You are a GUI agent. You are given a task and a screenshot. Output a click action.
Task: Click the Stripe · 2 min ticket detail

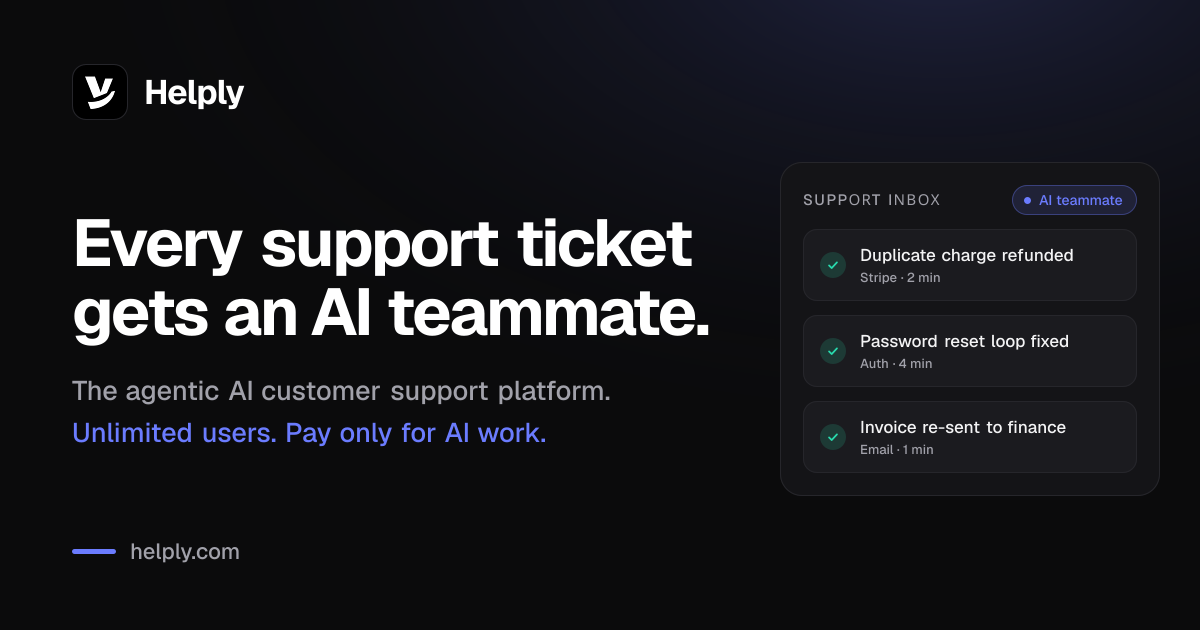click(x=900, y=277)
